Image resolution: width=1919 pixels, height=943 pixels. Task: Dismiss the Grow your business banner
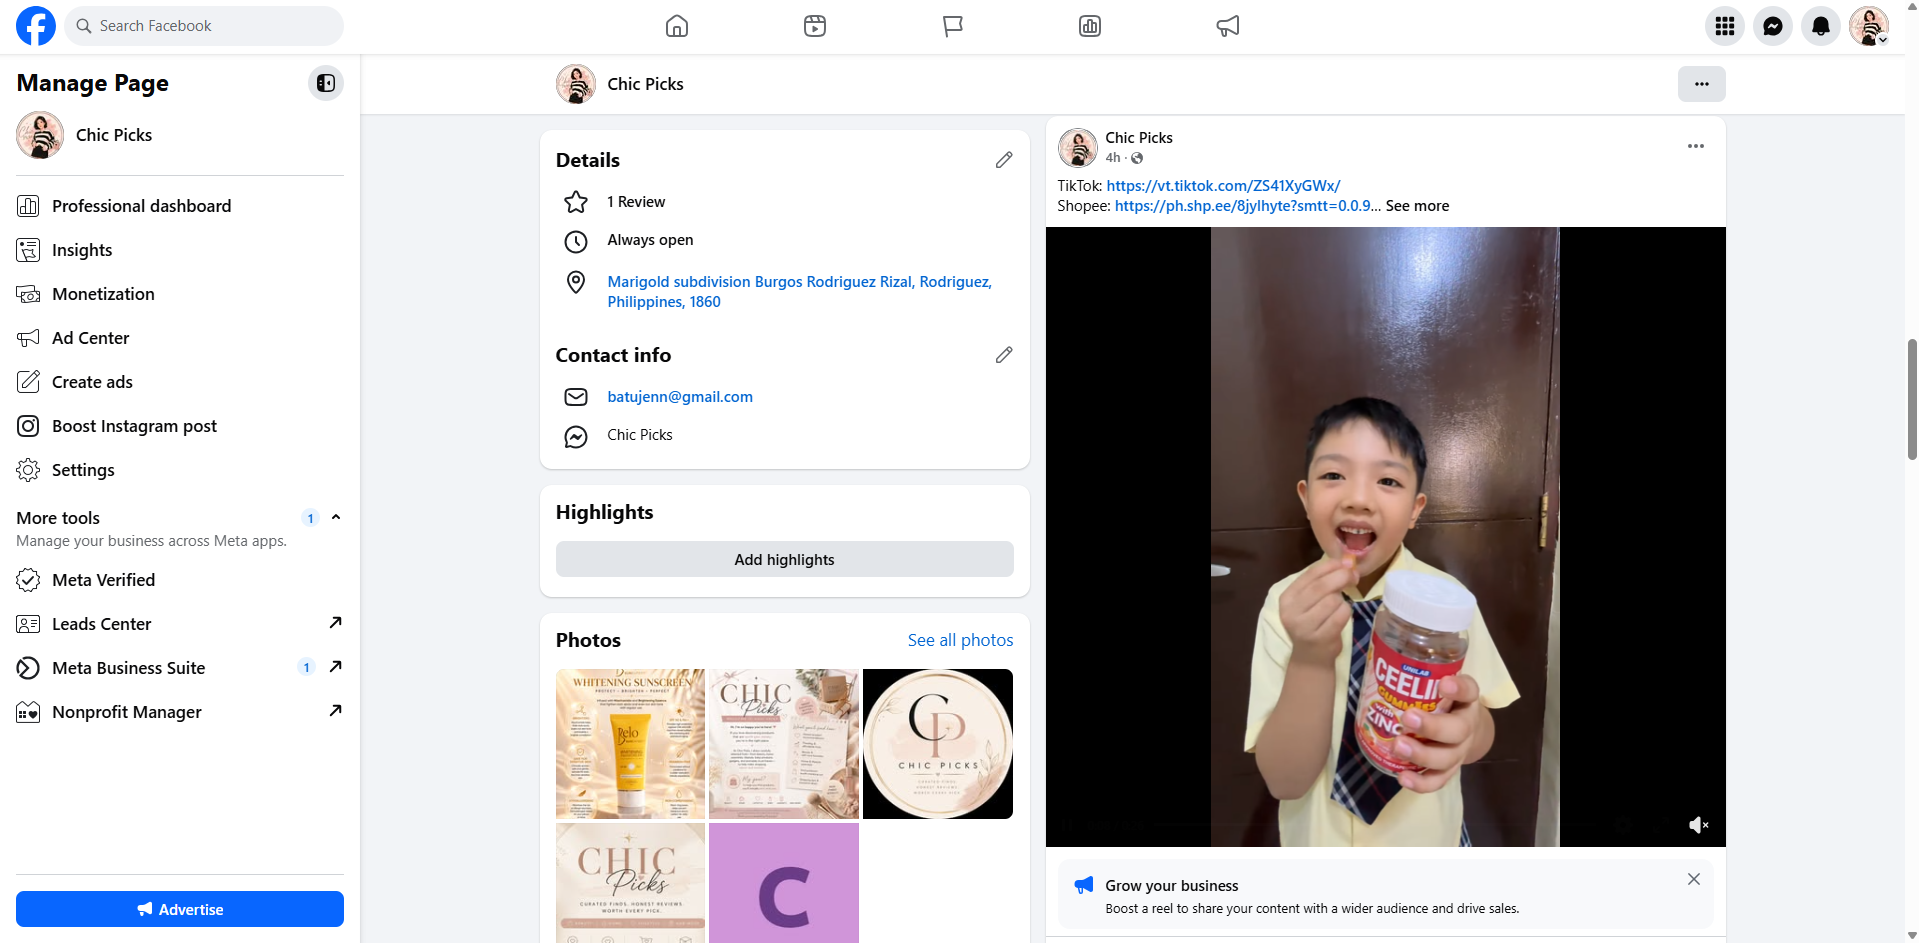(x=1694, y=879)
